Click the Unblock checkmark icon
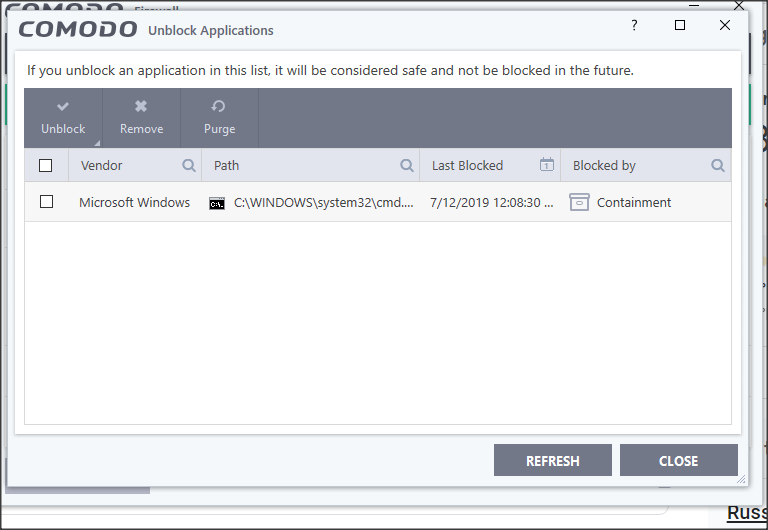Screen dimensions: 768x530 point(63,106)
